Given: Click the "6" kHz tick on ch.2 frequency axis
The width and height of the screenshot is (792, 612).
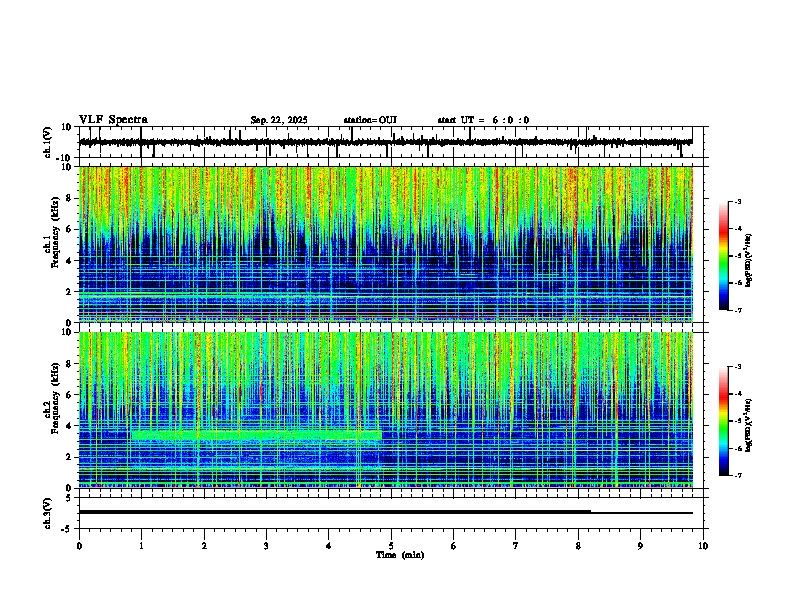Looking at the screenshot, I should 70,394.
